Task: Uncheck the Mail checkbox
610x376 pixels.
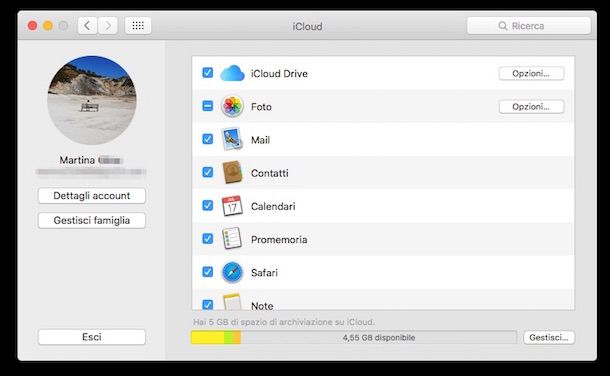Action: pyautogui.click(x=208, y=139)
